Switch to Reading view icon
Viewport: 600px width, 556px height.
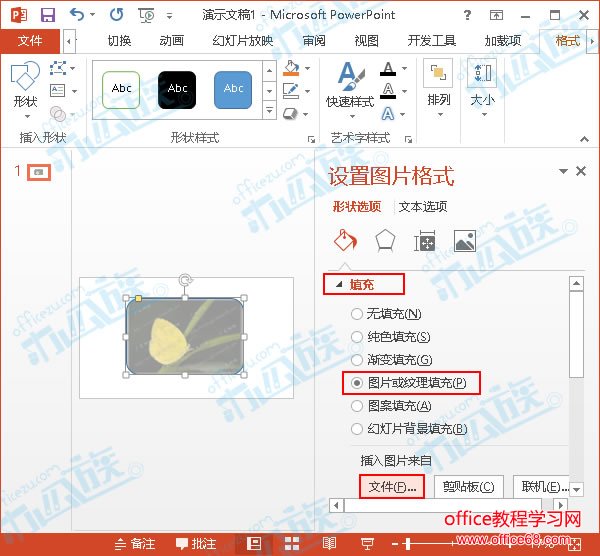click(329, 544)
